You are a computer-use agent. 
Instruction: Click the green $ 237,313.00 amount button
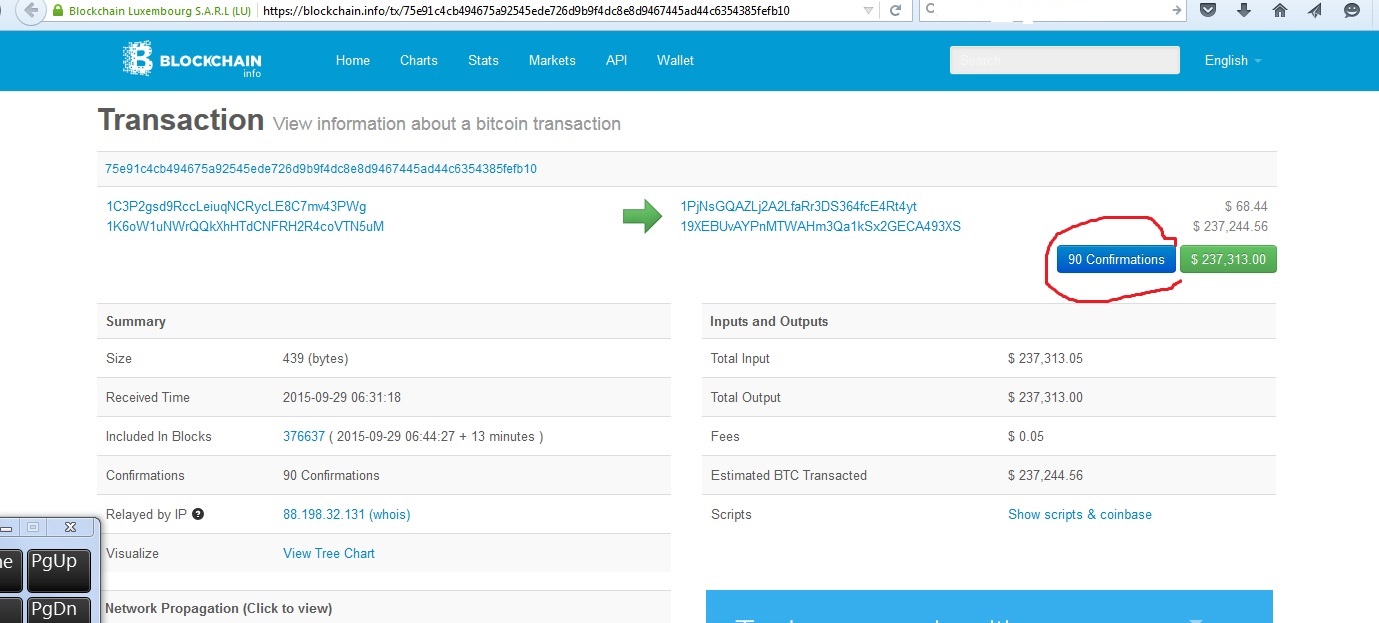point(1228,259)
